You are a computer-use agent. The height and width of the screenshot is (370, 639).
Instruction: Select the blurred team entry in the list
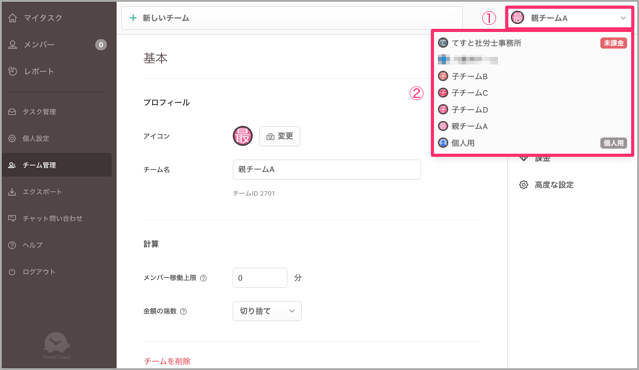coord(532,60)
